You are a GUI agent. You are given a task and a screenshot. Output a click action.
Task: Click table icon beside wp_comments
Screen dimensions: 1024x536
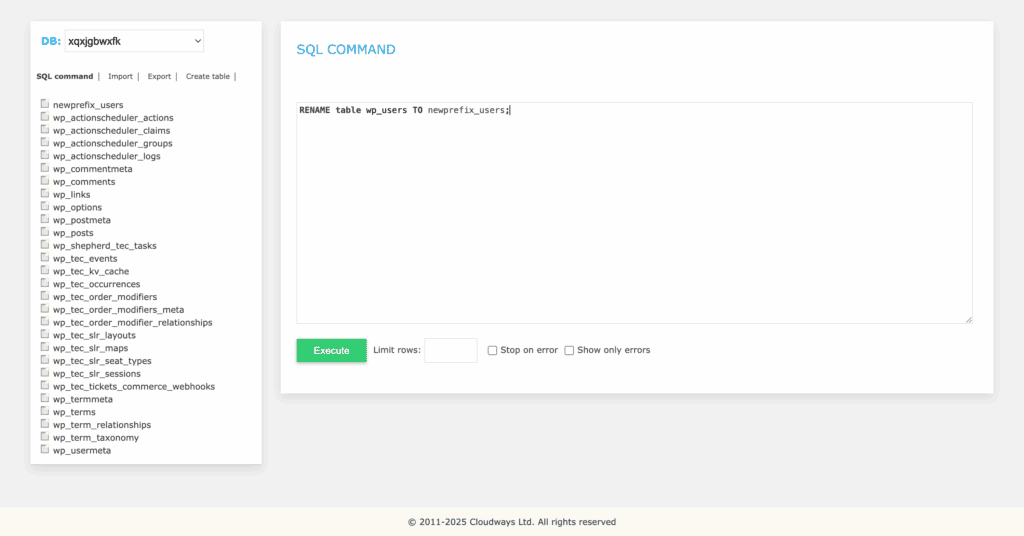44,181
